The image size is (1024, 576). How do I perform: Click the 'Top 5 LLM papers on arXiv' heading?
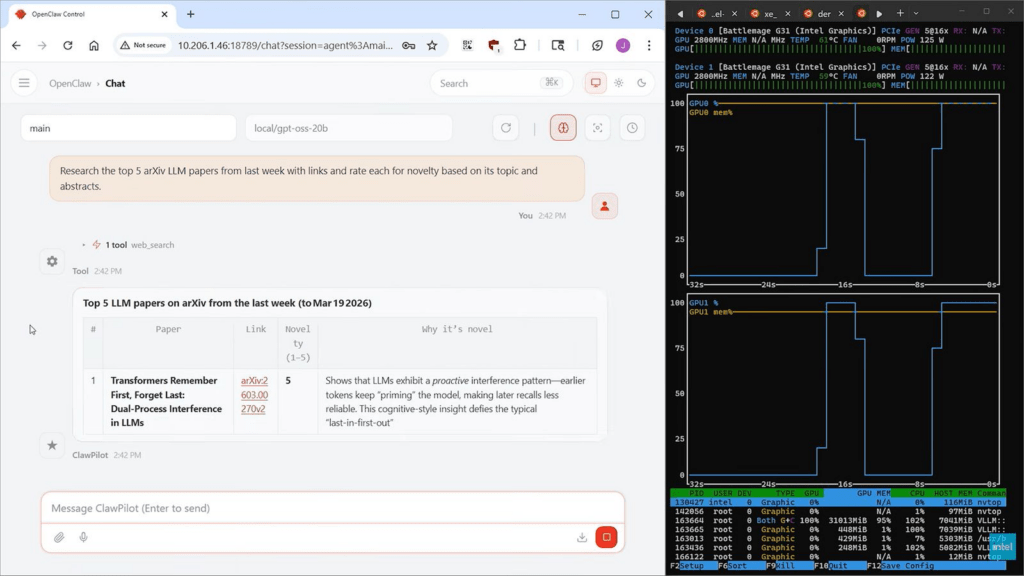(x=227, y=303)
